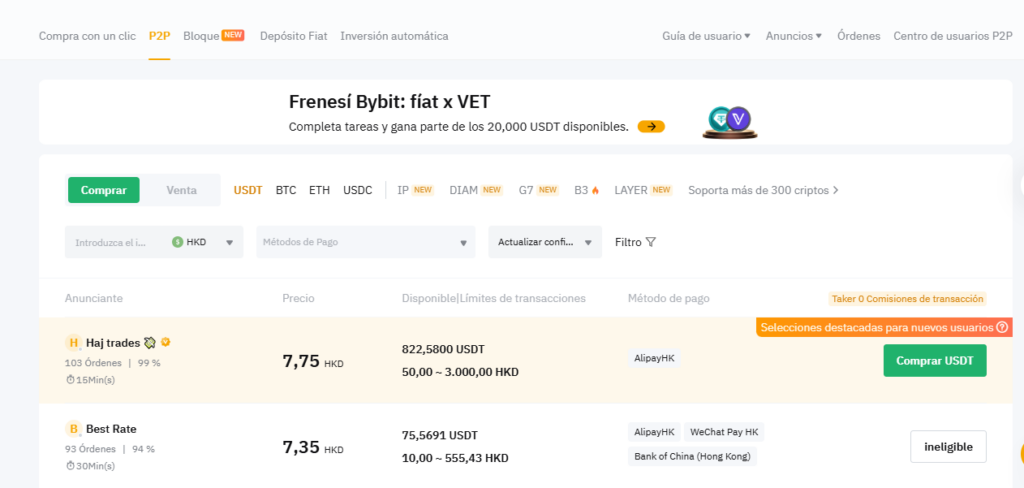The height and width of the screenshot is (488, 1024).
Task: Click the Disponible|Límites de transacciones column header
Action: [x=494, y=299]
